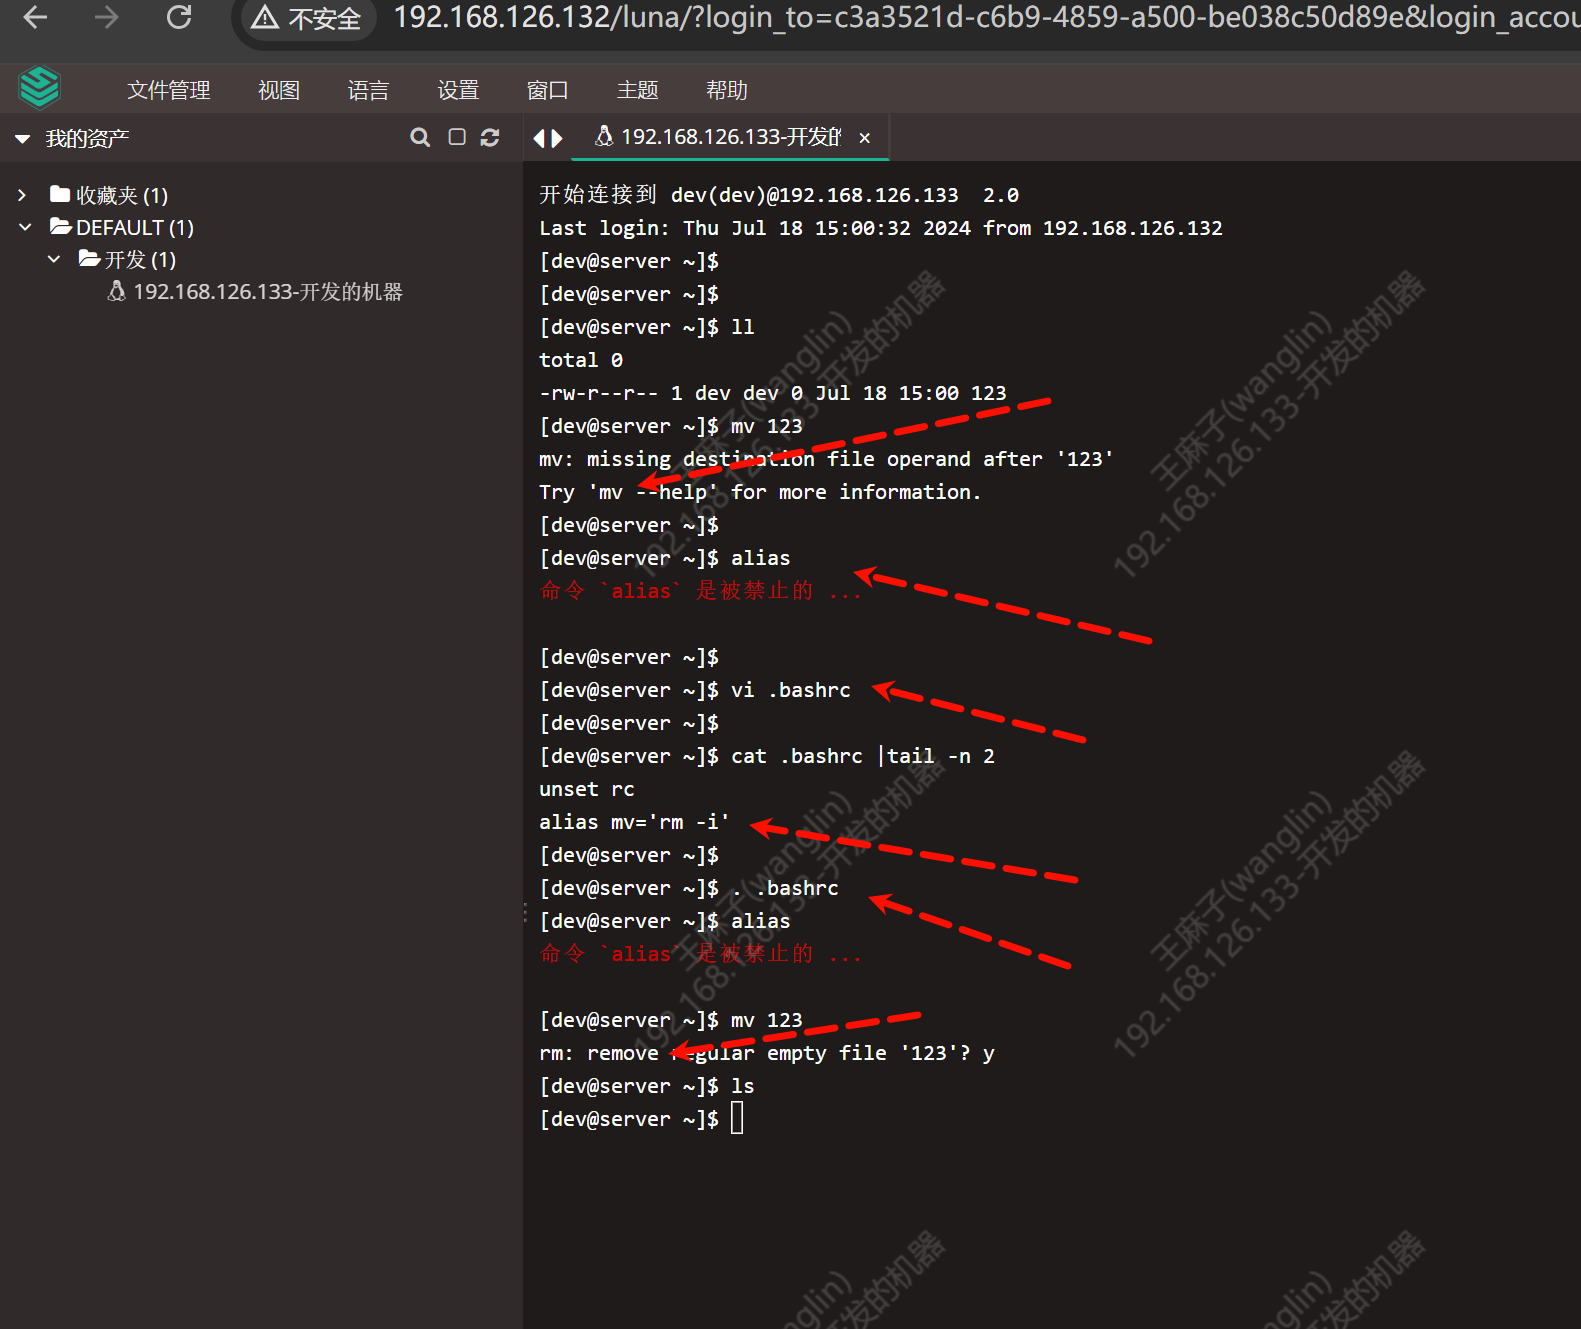Screen dimensions: 1581x1329
Task: Search assets with the magnifier icon
Action: click(x=420, y=138)
